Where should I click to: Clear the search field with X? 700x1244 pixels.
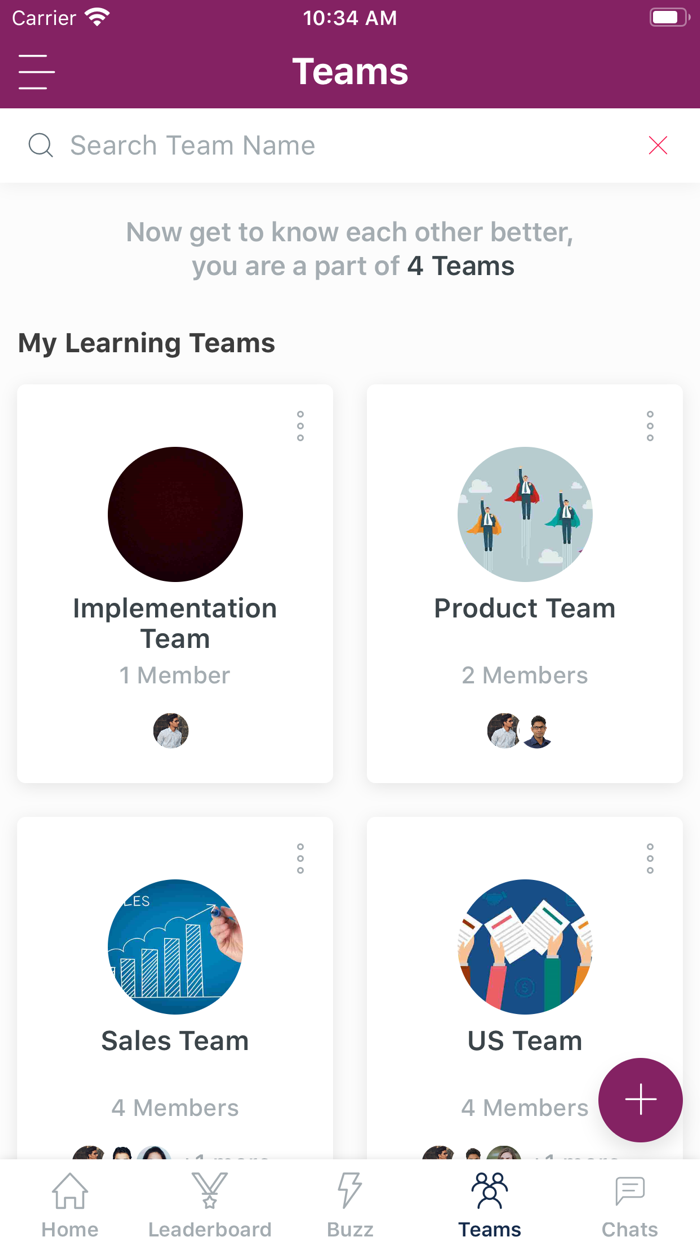click(657, 146)
